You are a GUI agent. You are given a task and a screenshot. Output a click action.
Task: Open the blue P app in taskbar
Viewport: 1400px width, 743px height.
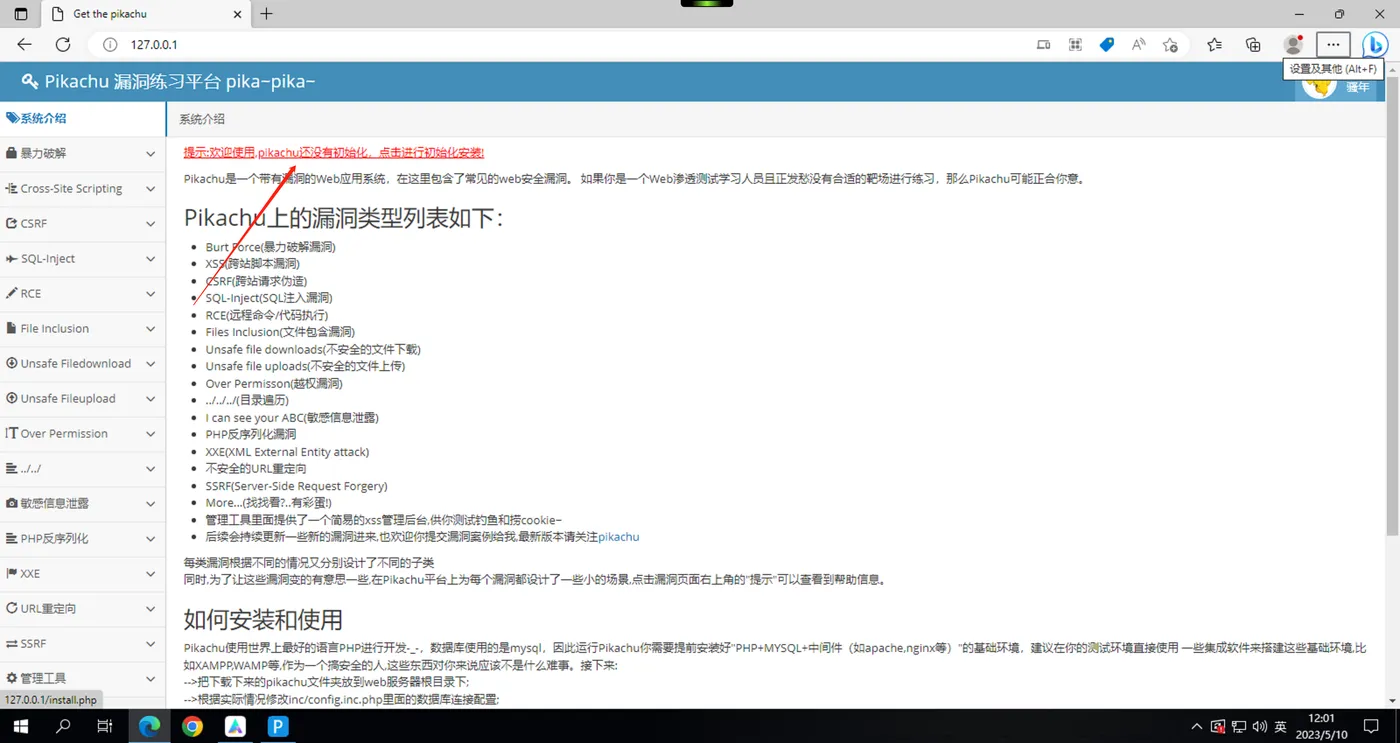tap(278, 727)
